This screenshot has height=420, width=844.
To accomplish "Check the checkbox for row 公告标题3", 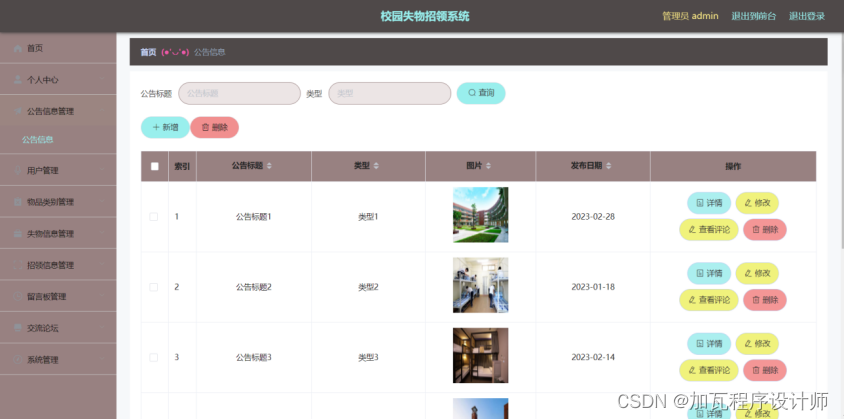I will click(153, 357).
